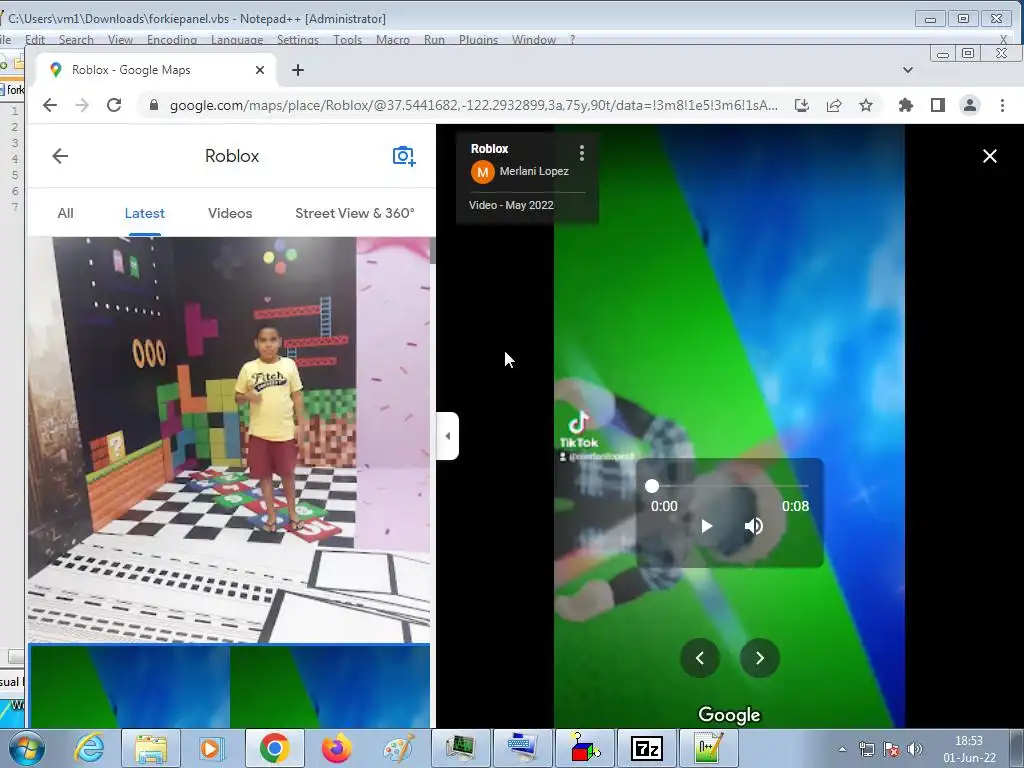This screenshot has width=1024, height=768.
Task: Show the previous photo
Action: click(699, 658)
